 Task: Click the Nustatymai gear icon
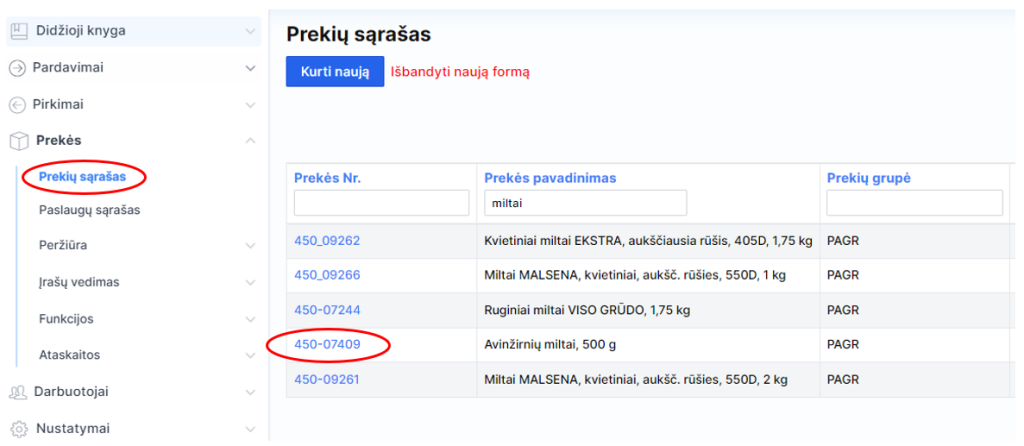point(17,429)
